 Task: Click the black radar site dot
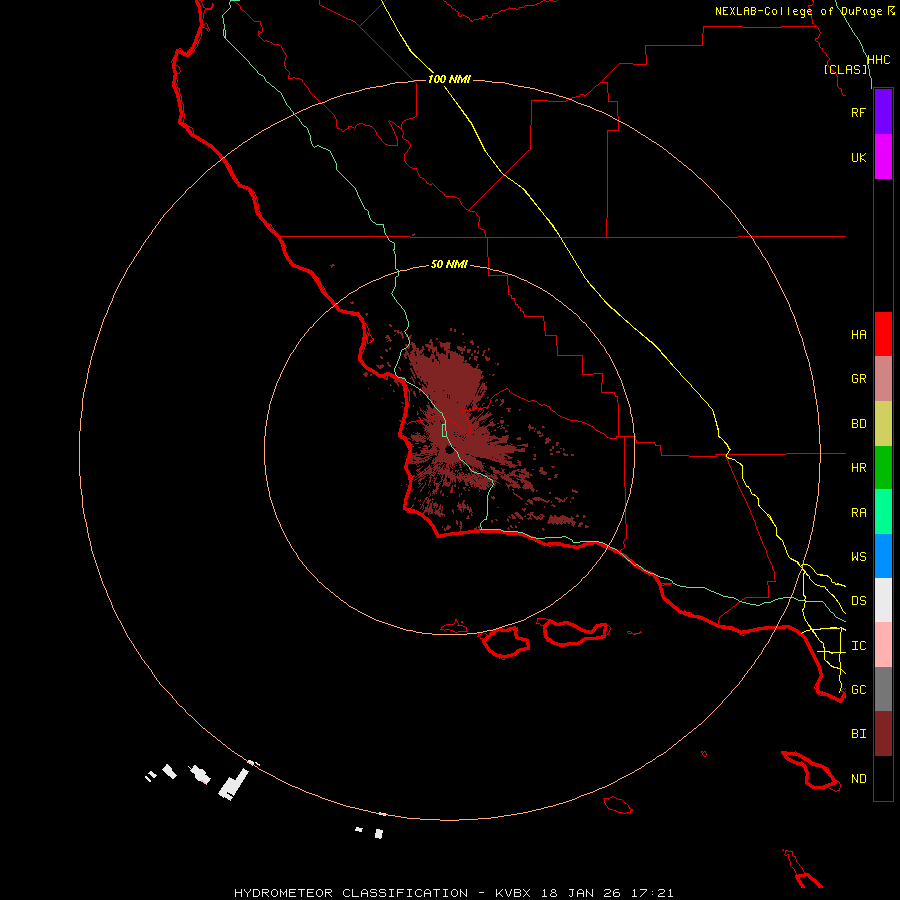click(449, 450)
